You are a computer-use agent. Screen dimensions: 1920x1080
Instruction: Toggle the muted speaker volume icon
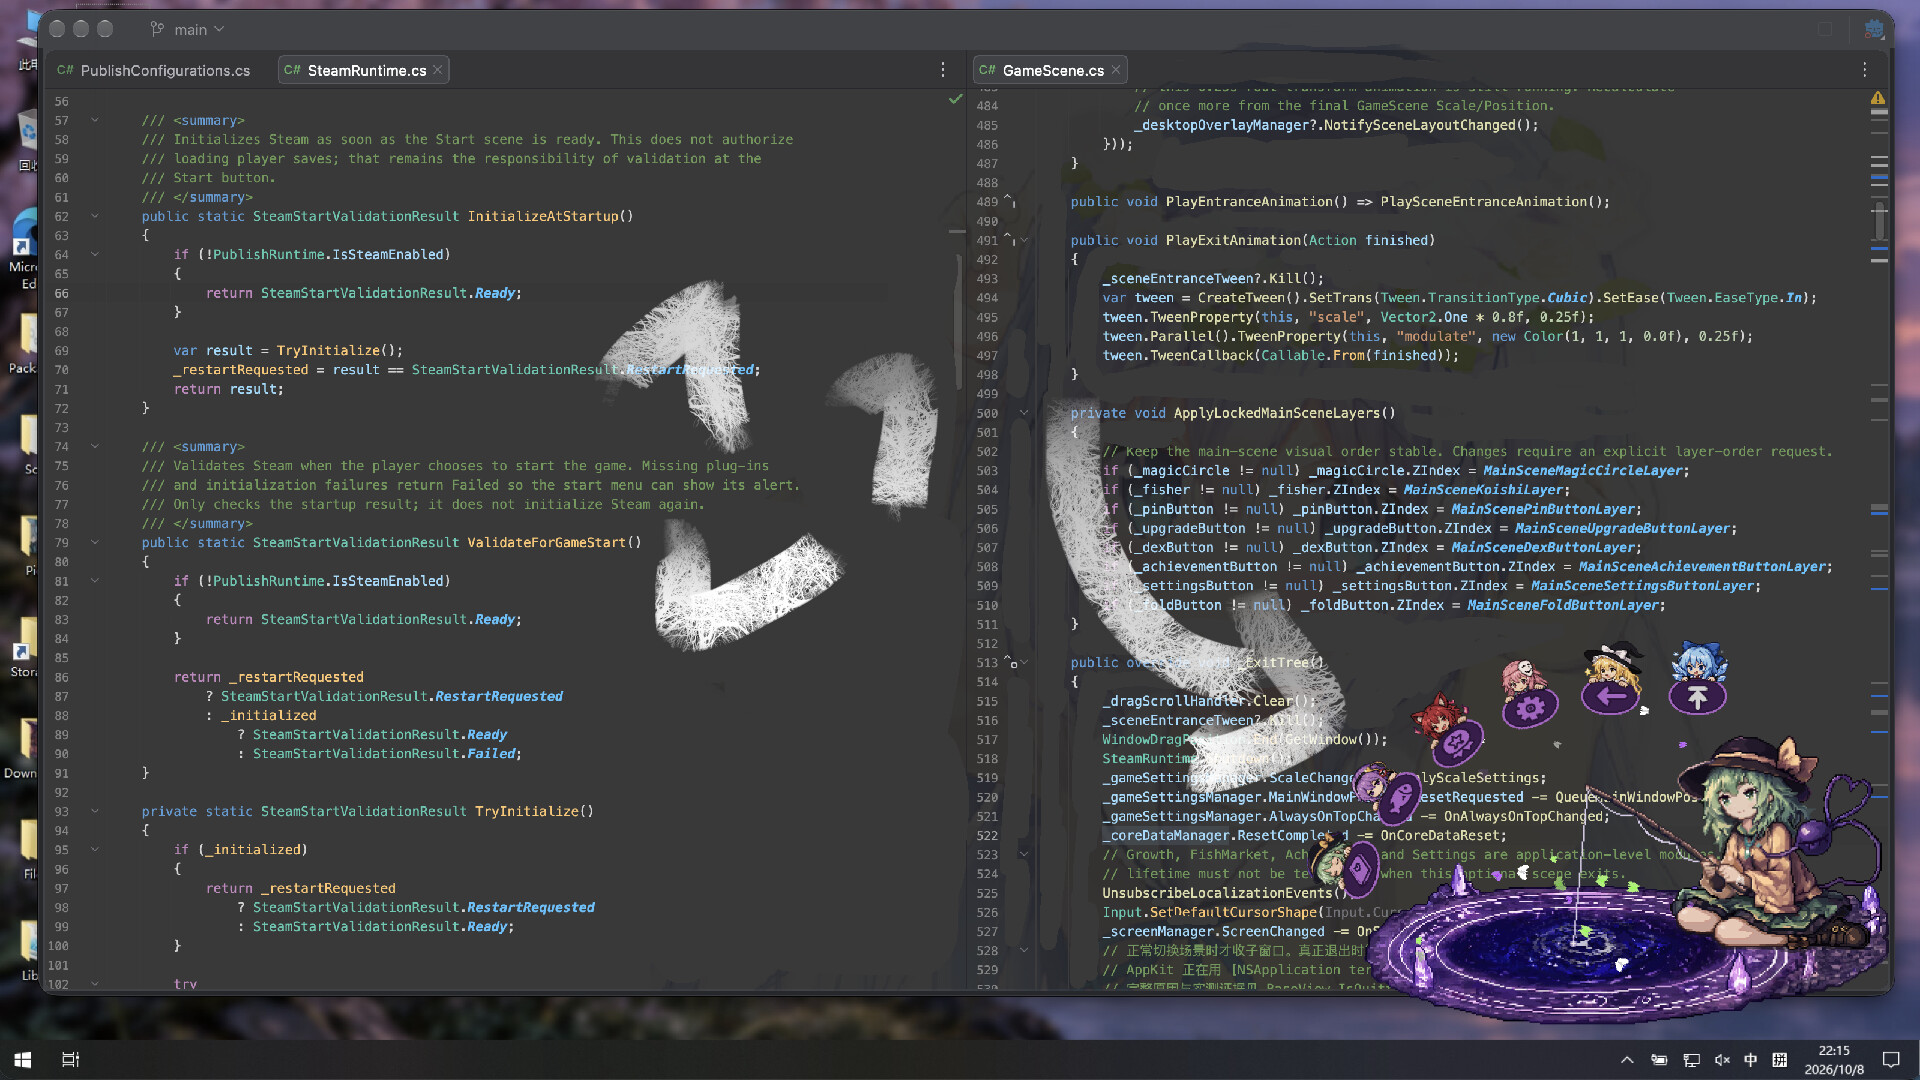point(1722,1060)
